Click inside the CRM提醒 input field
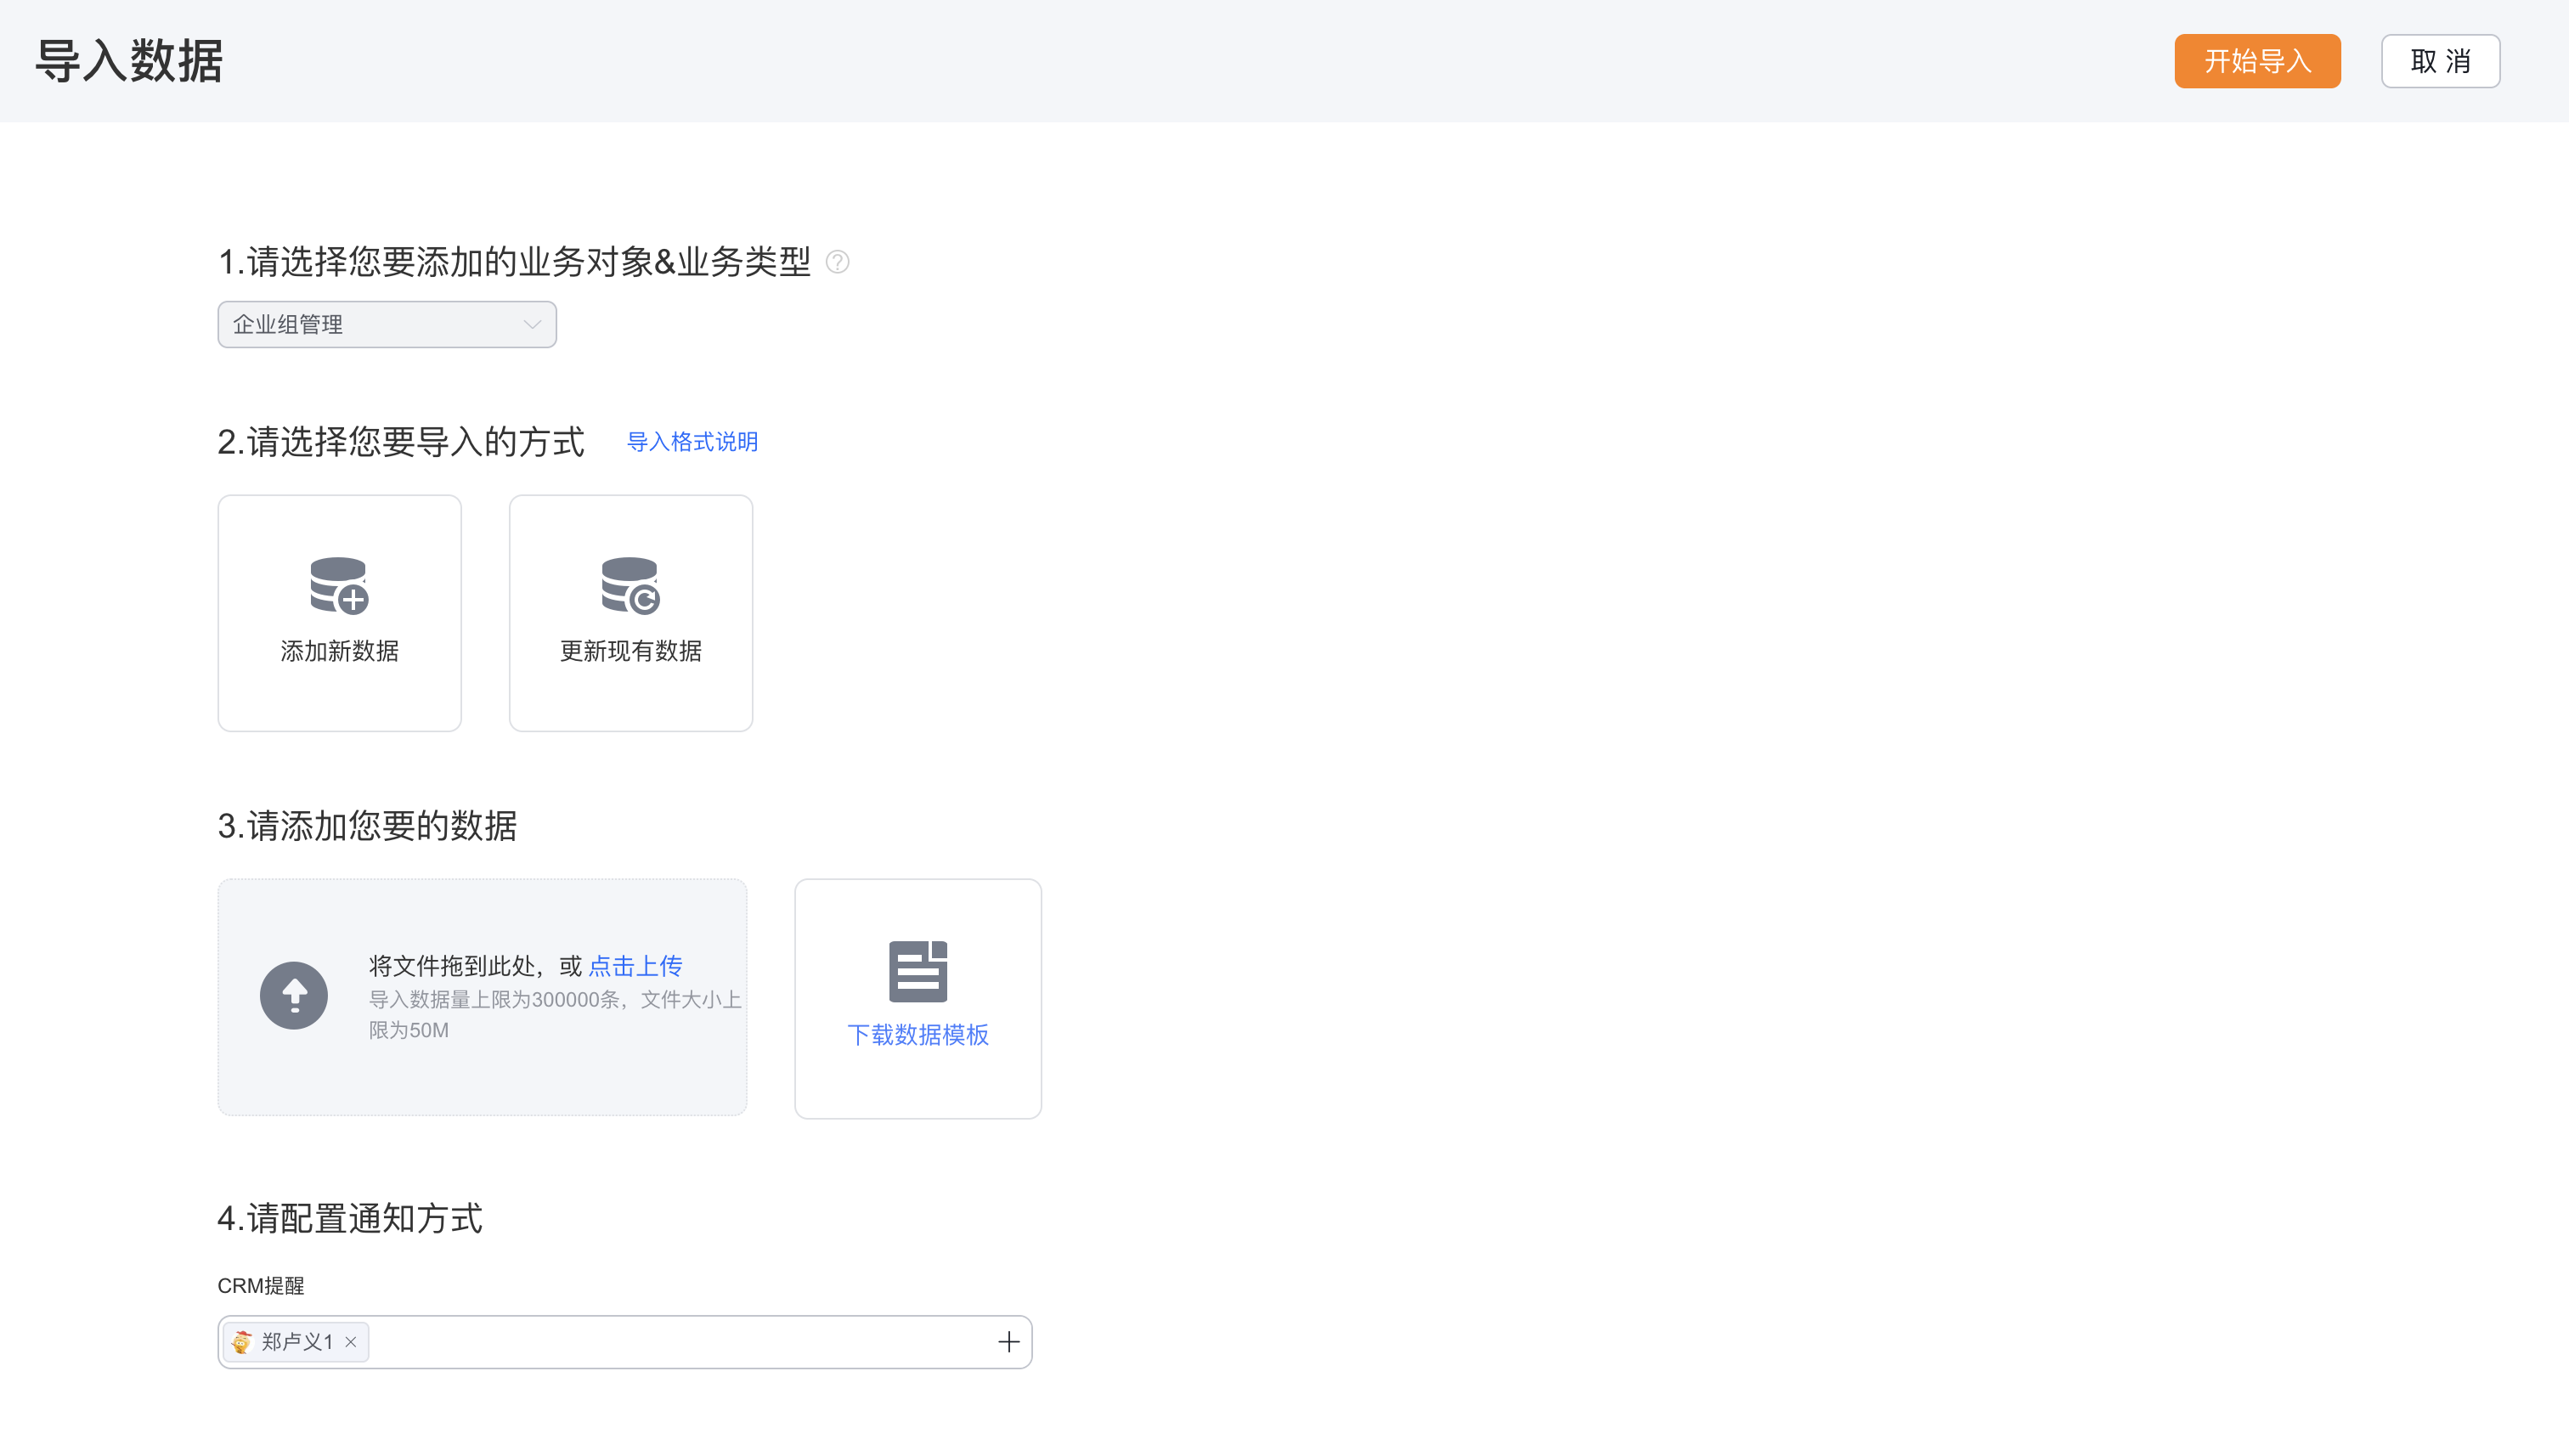Image resolution: width=2569 pixels, height=1456 pixels. tap(625, 1342)
